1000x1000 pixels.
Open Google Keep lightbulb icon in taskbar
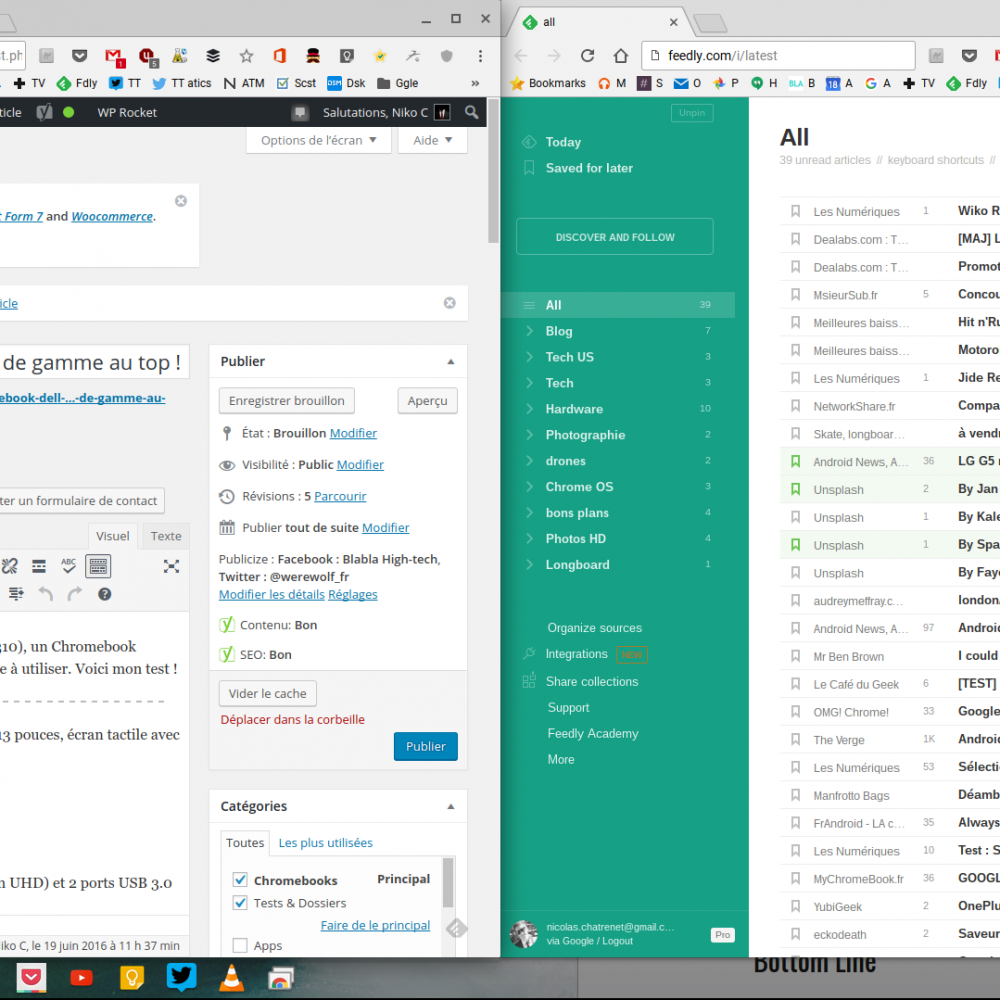[x=131, y=977]
